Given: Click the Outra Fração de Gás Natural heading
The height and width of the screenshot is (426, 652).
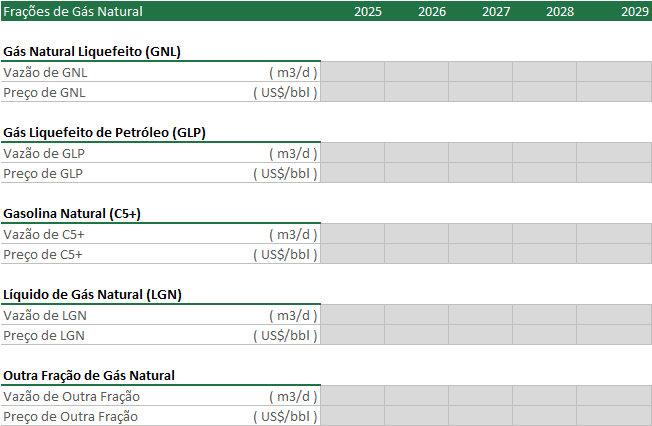Looking at the screenshot, I should click(x=89, y=375).
